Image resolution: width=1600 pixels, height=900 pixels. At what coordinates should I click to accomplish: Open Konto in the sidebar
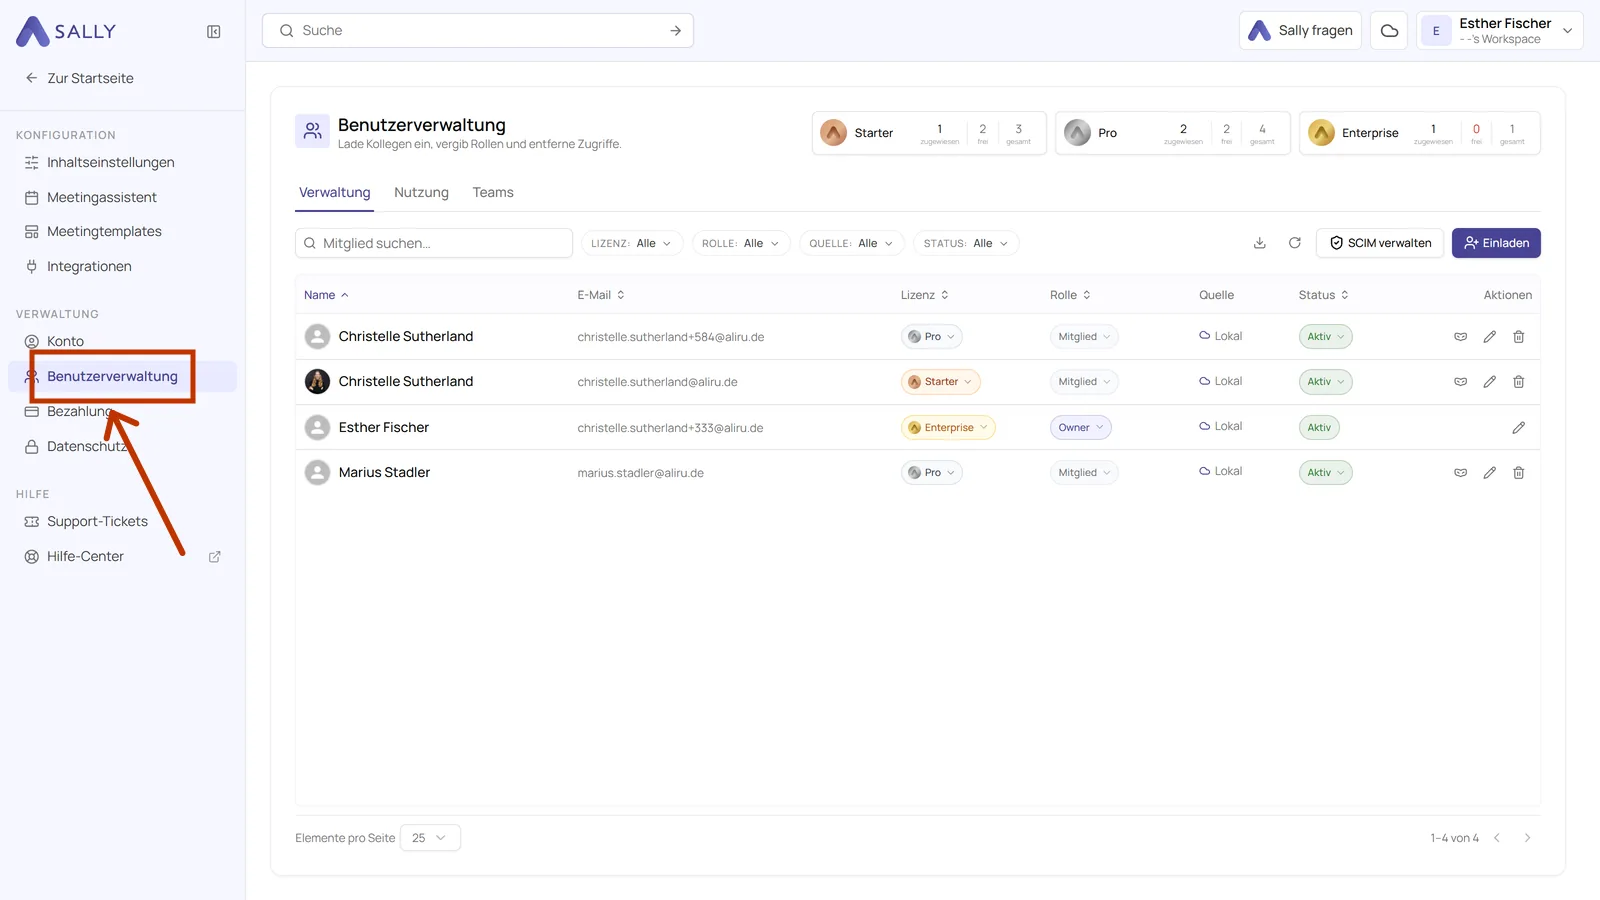(122, 342)
